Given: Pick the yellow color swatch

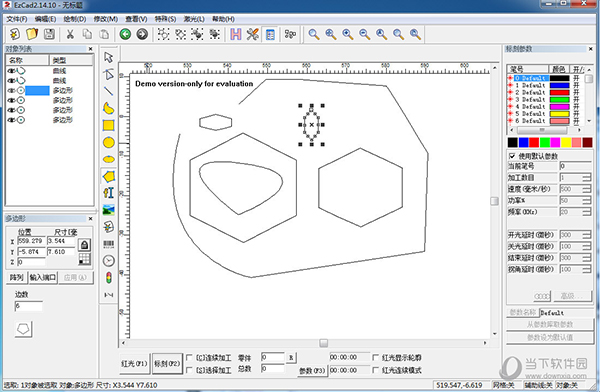Looking at the screenshot, I should coord(566,143).
